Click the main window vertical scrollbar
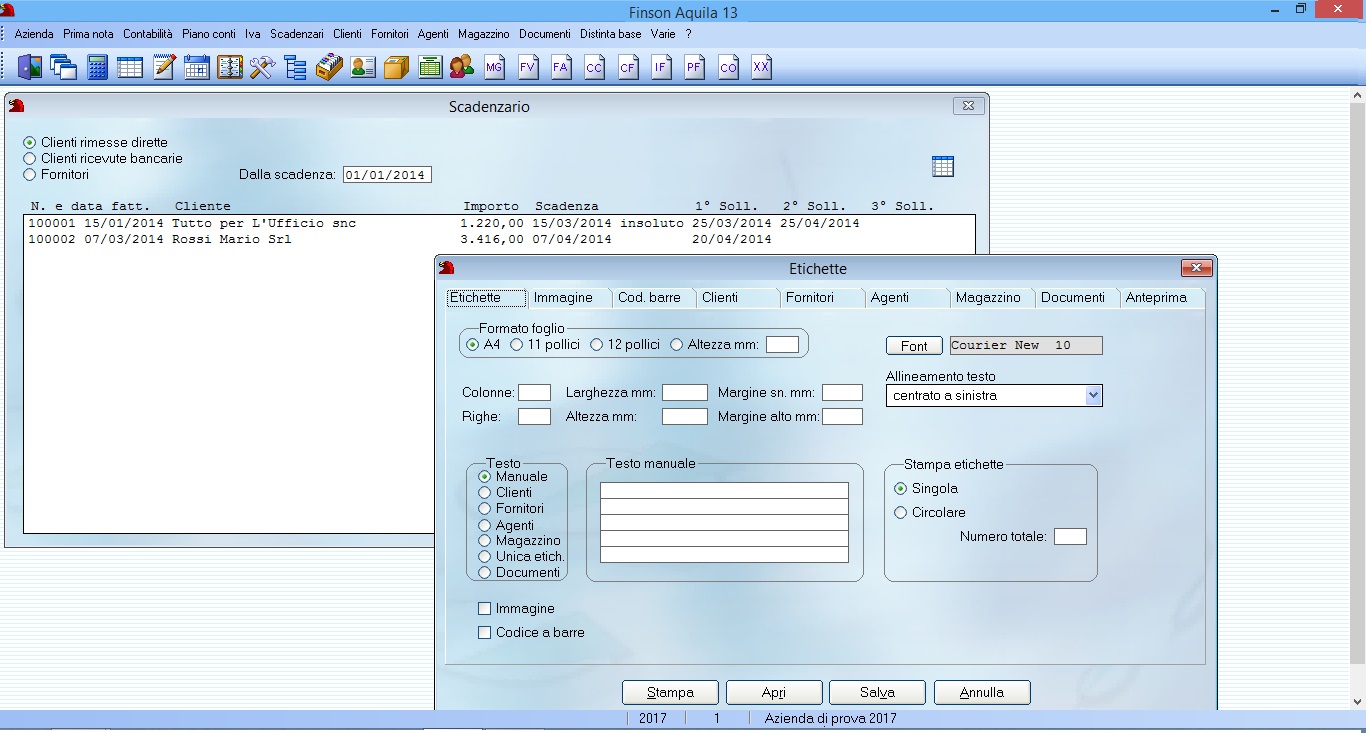Screen dimensions: 1366x733 (x=1358, y=398)
